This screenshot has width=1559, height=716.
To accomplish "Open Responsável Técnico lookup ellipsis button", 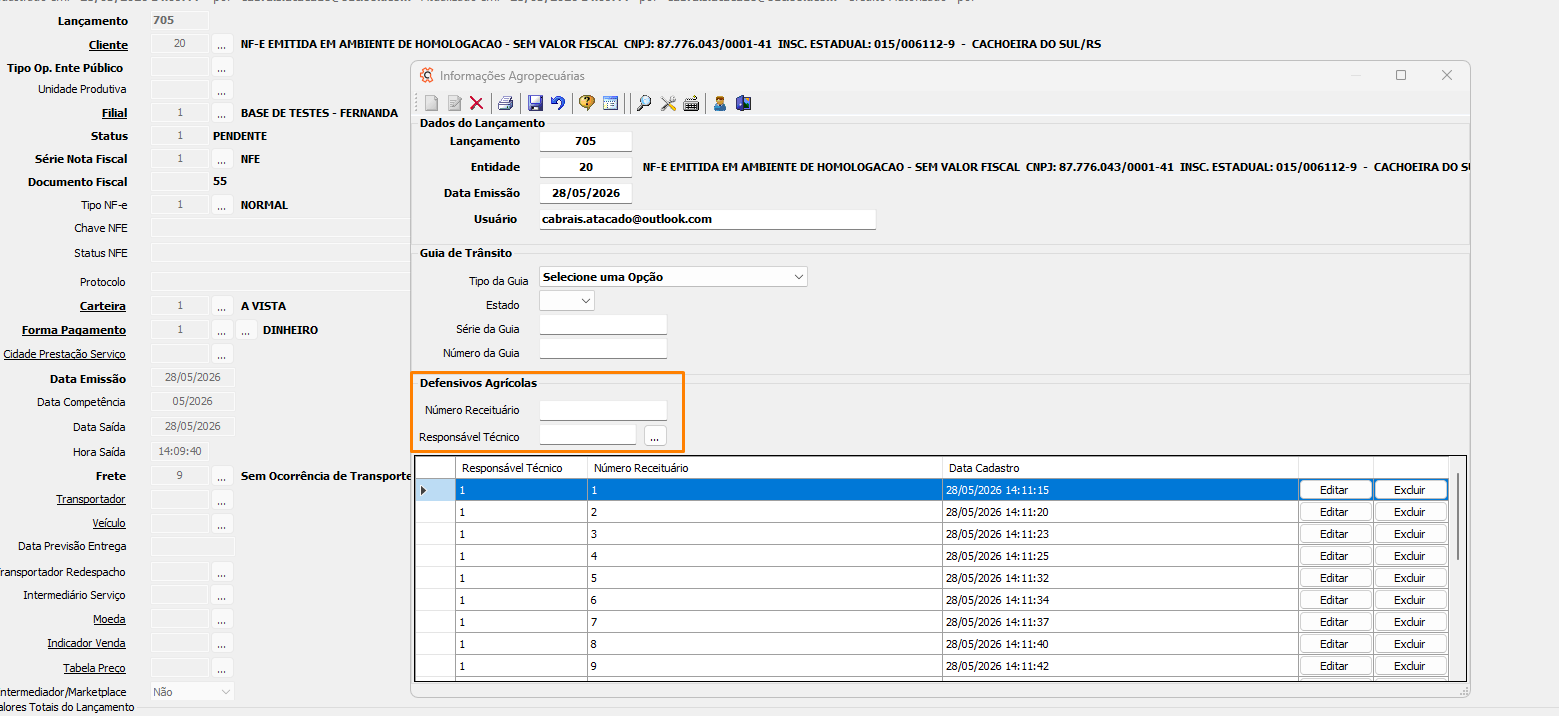I will click(x=655, y=436).
